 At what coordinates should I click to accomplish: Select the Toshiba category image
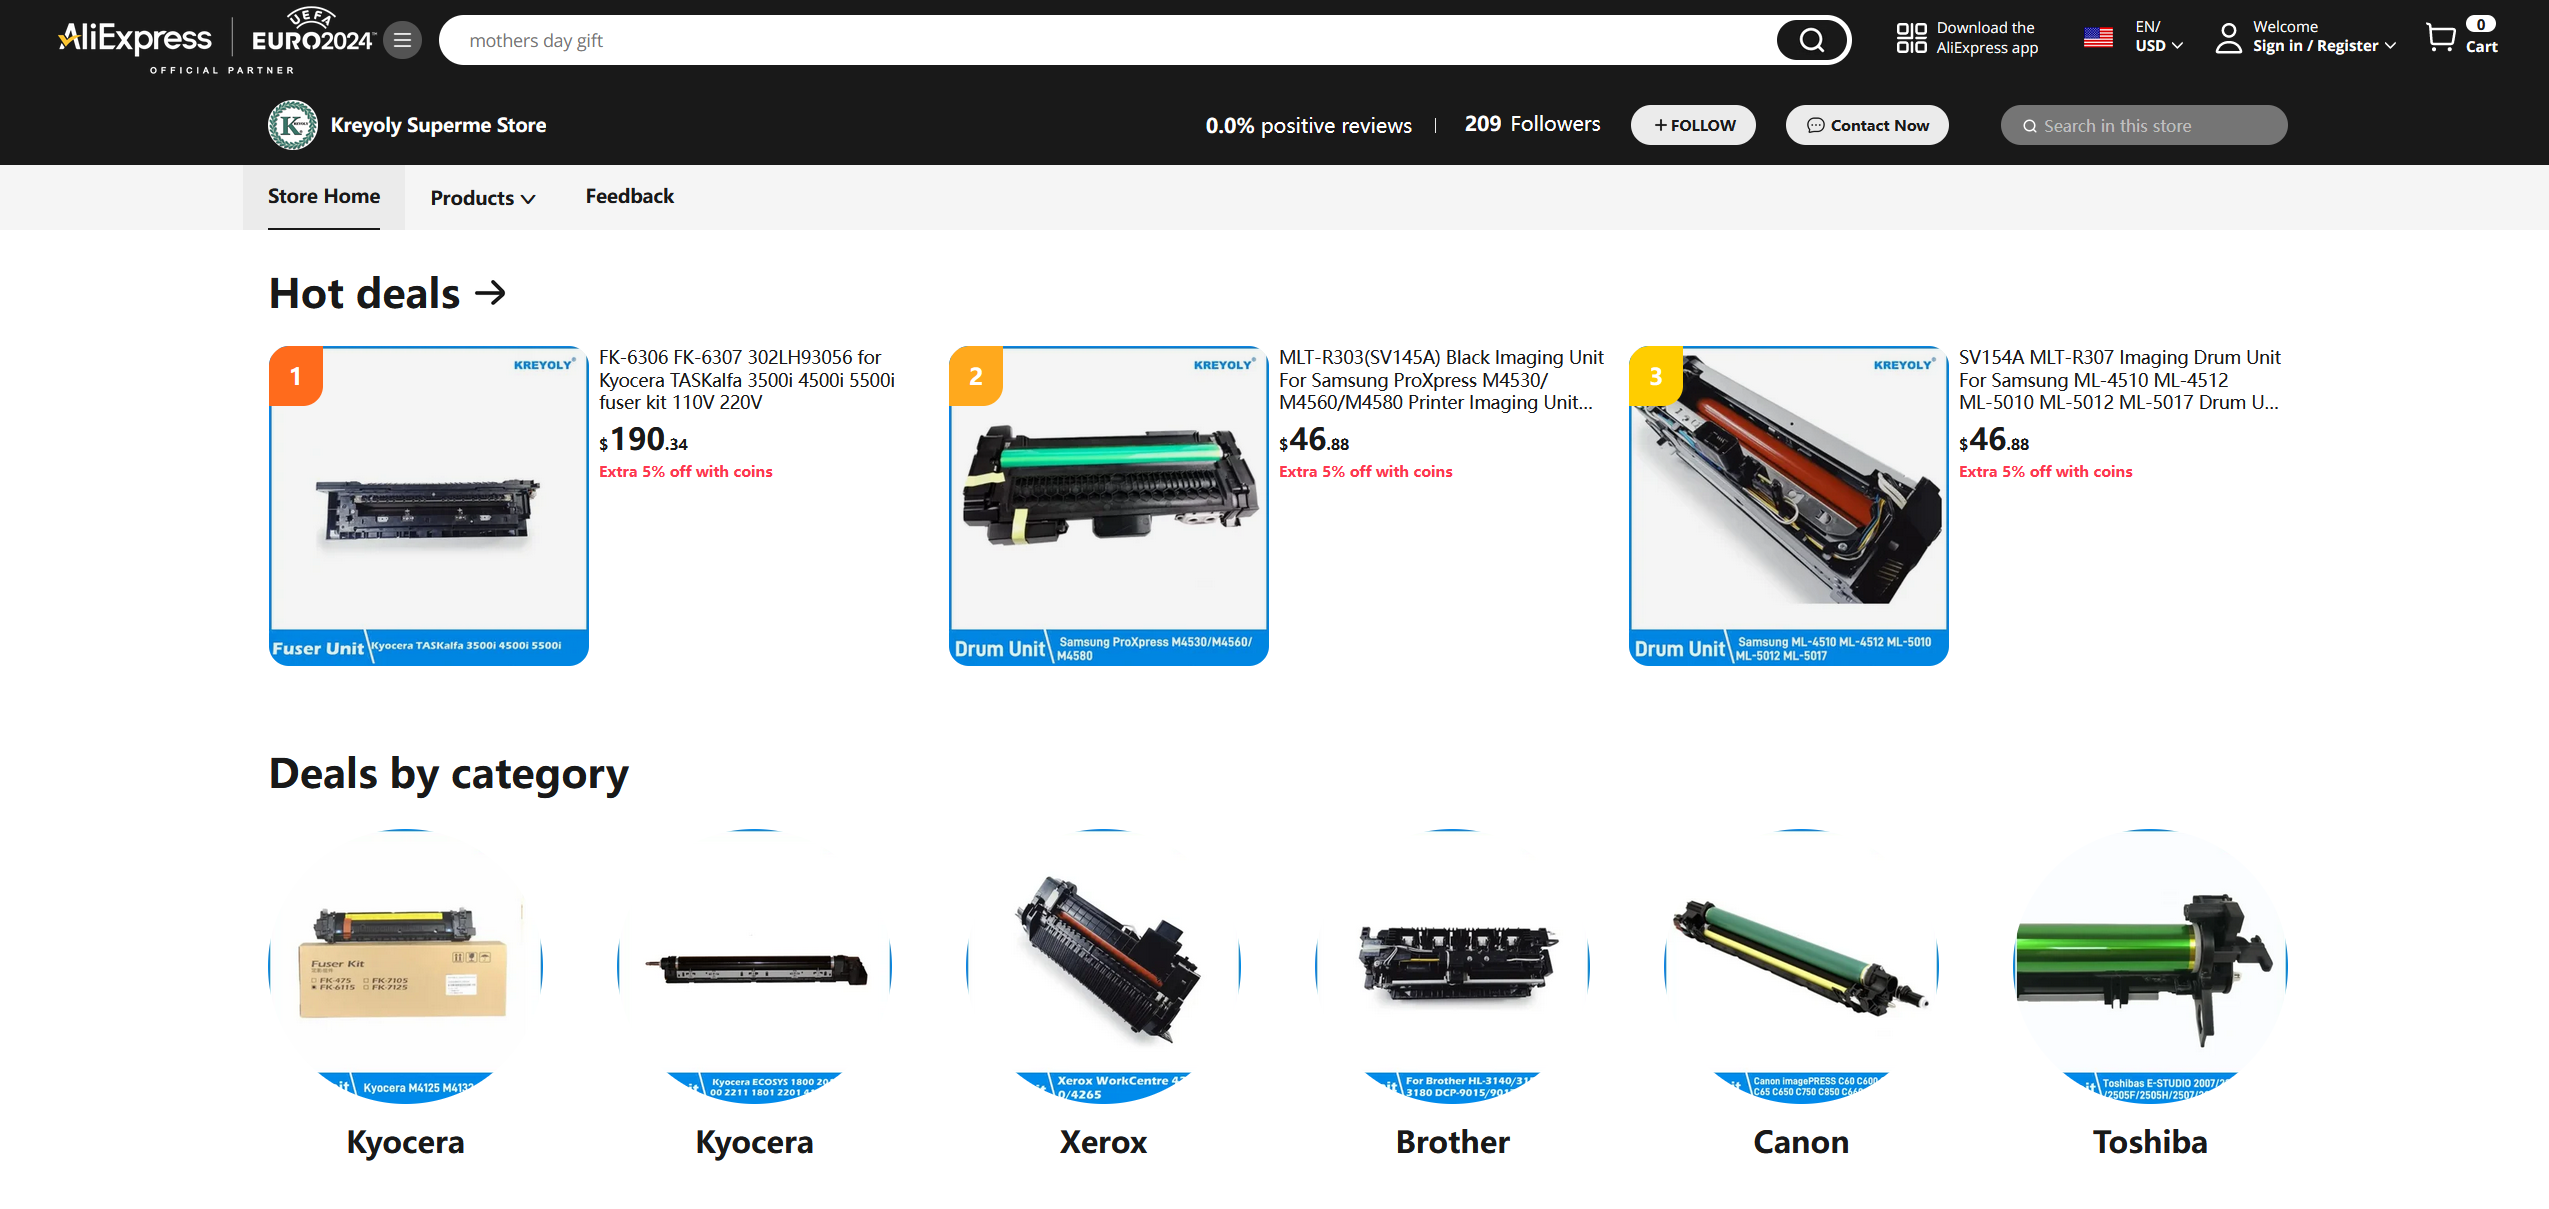coord(2150,965)
